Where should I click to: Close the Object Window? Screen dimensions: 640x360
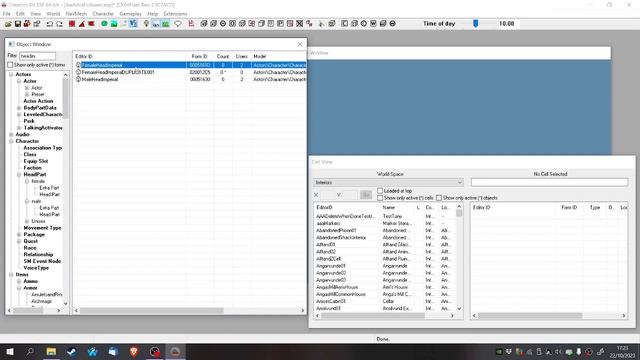tap(300, 44)
